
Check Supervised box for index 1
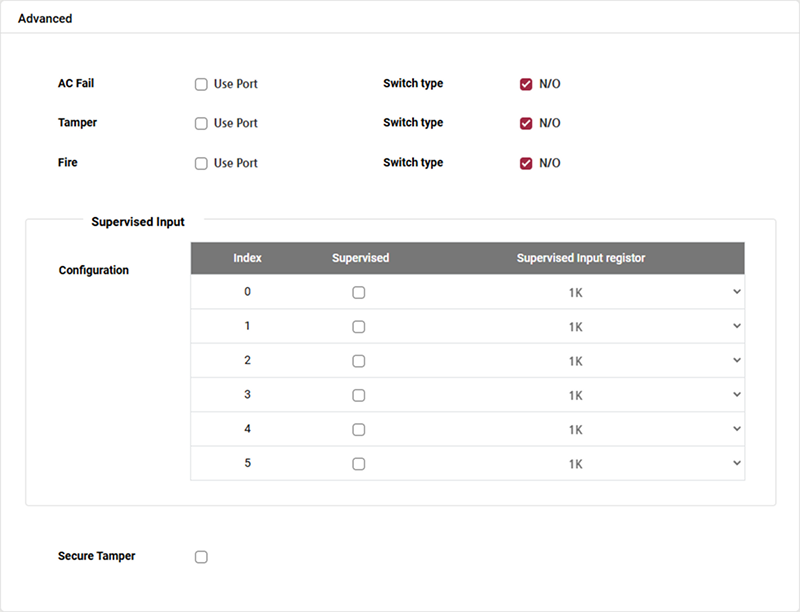[x=359, y=327]
